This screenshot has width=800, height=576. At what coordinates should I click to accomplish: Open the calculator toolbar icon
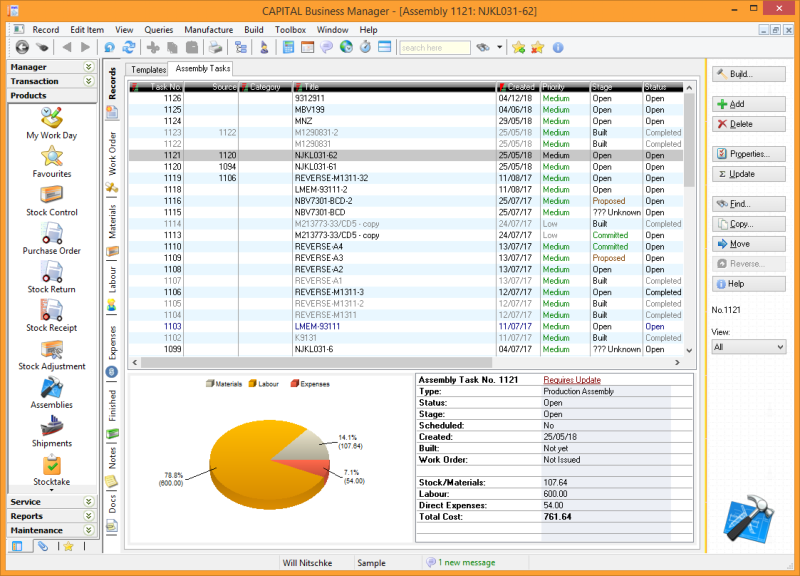pos(288,47)
